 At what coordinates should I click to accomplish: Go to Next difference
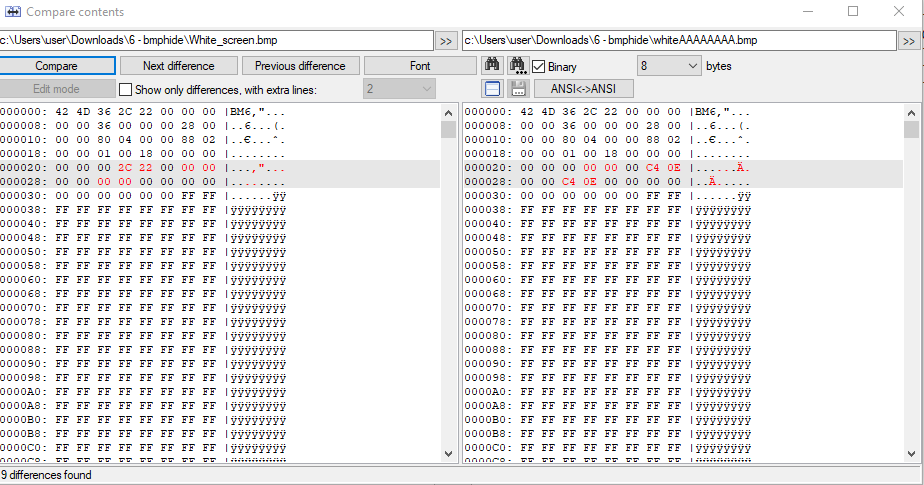click(x=179, y=65)
